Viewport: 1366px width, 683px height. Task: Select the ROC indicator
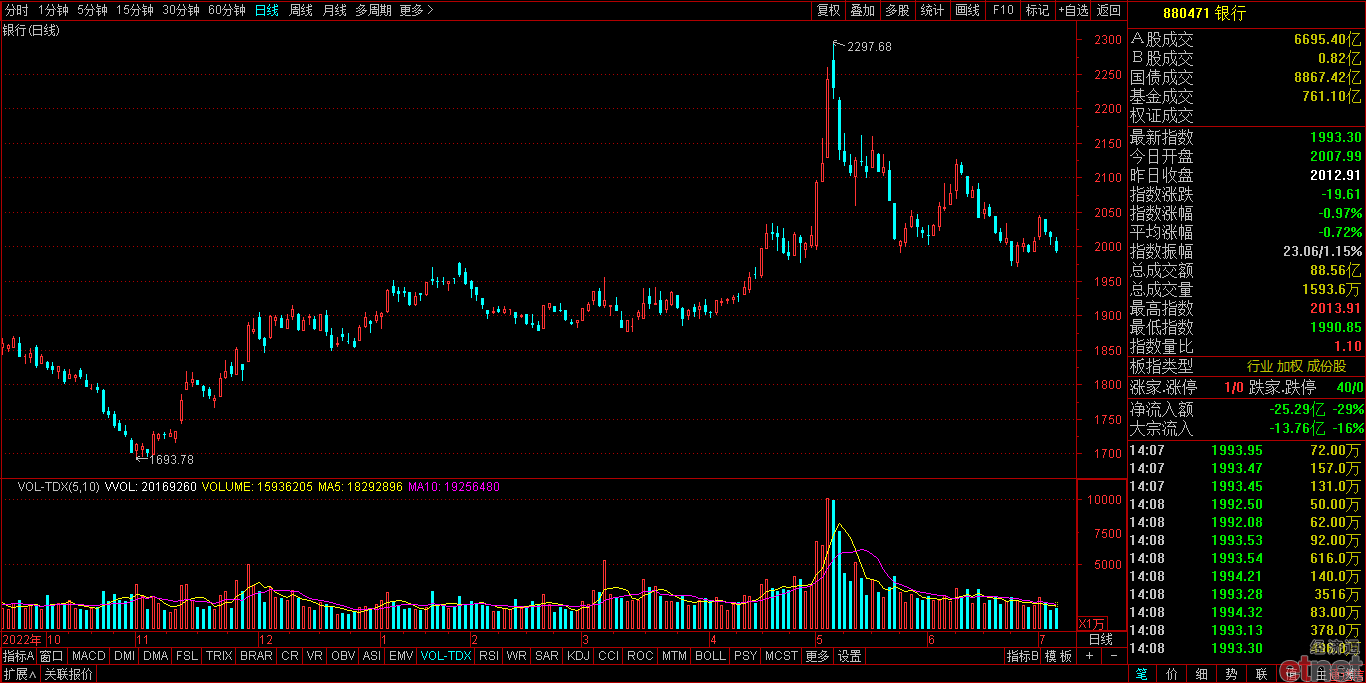(640, 656)
